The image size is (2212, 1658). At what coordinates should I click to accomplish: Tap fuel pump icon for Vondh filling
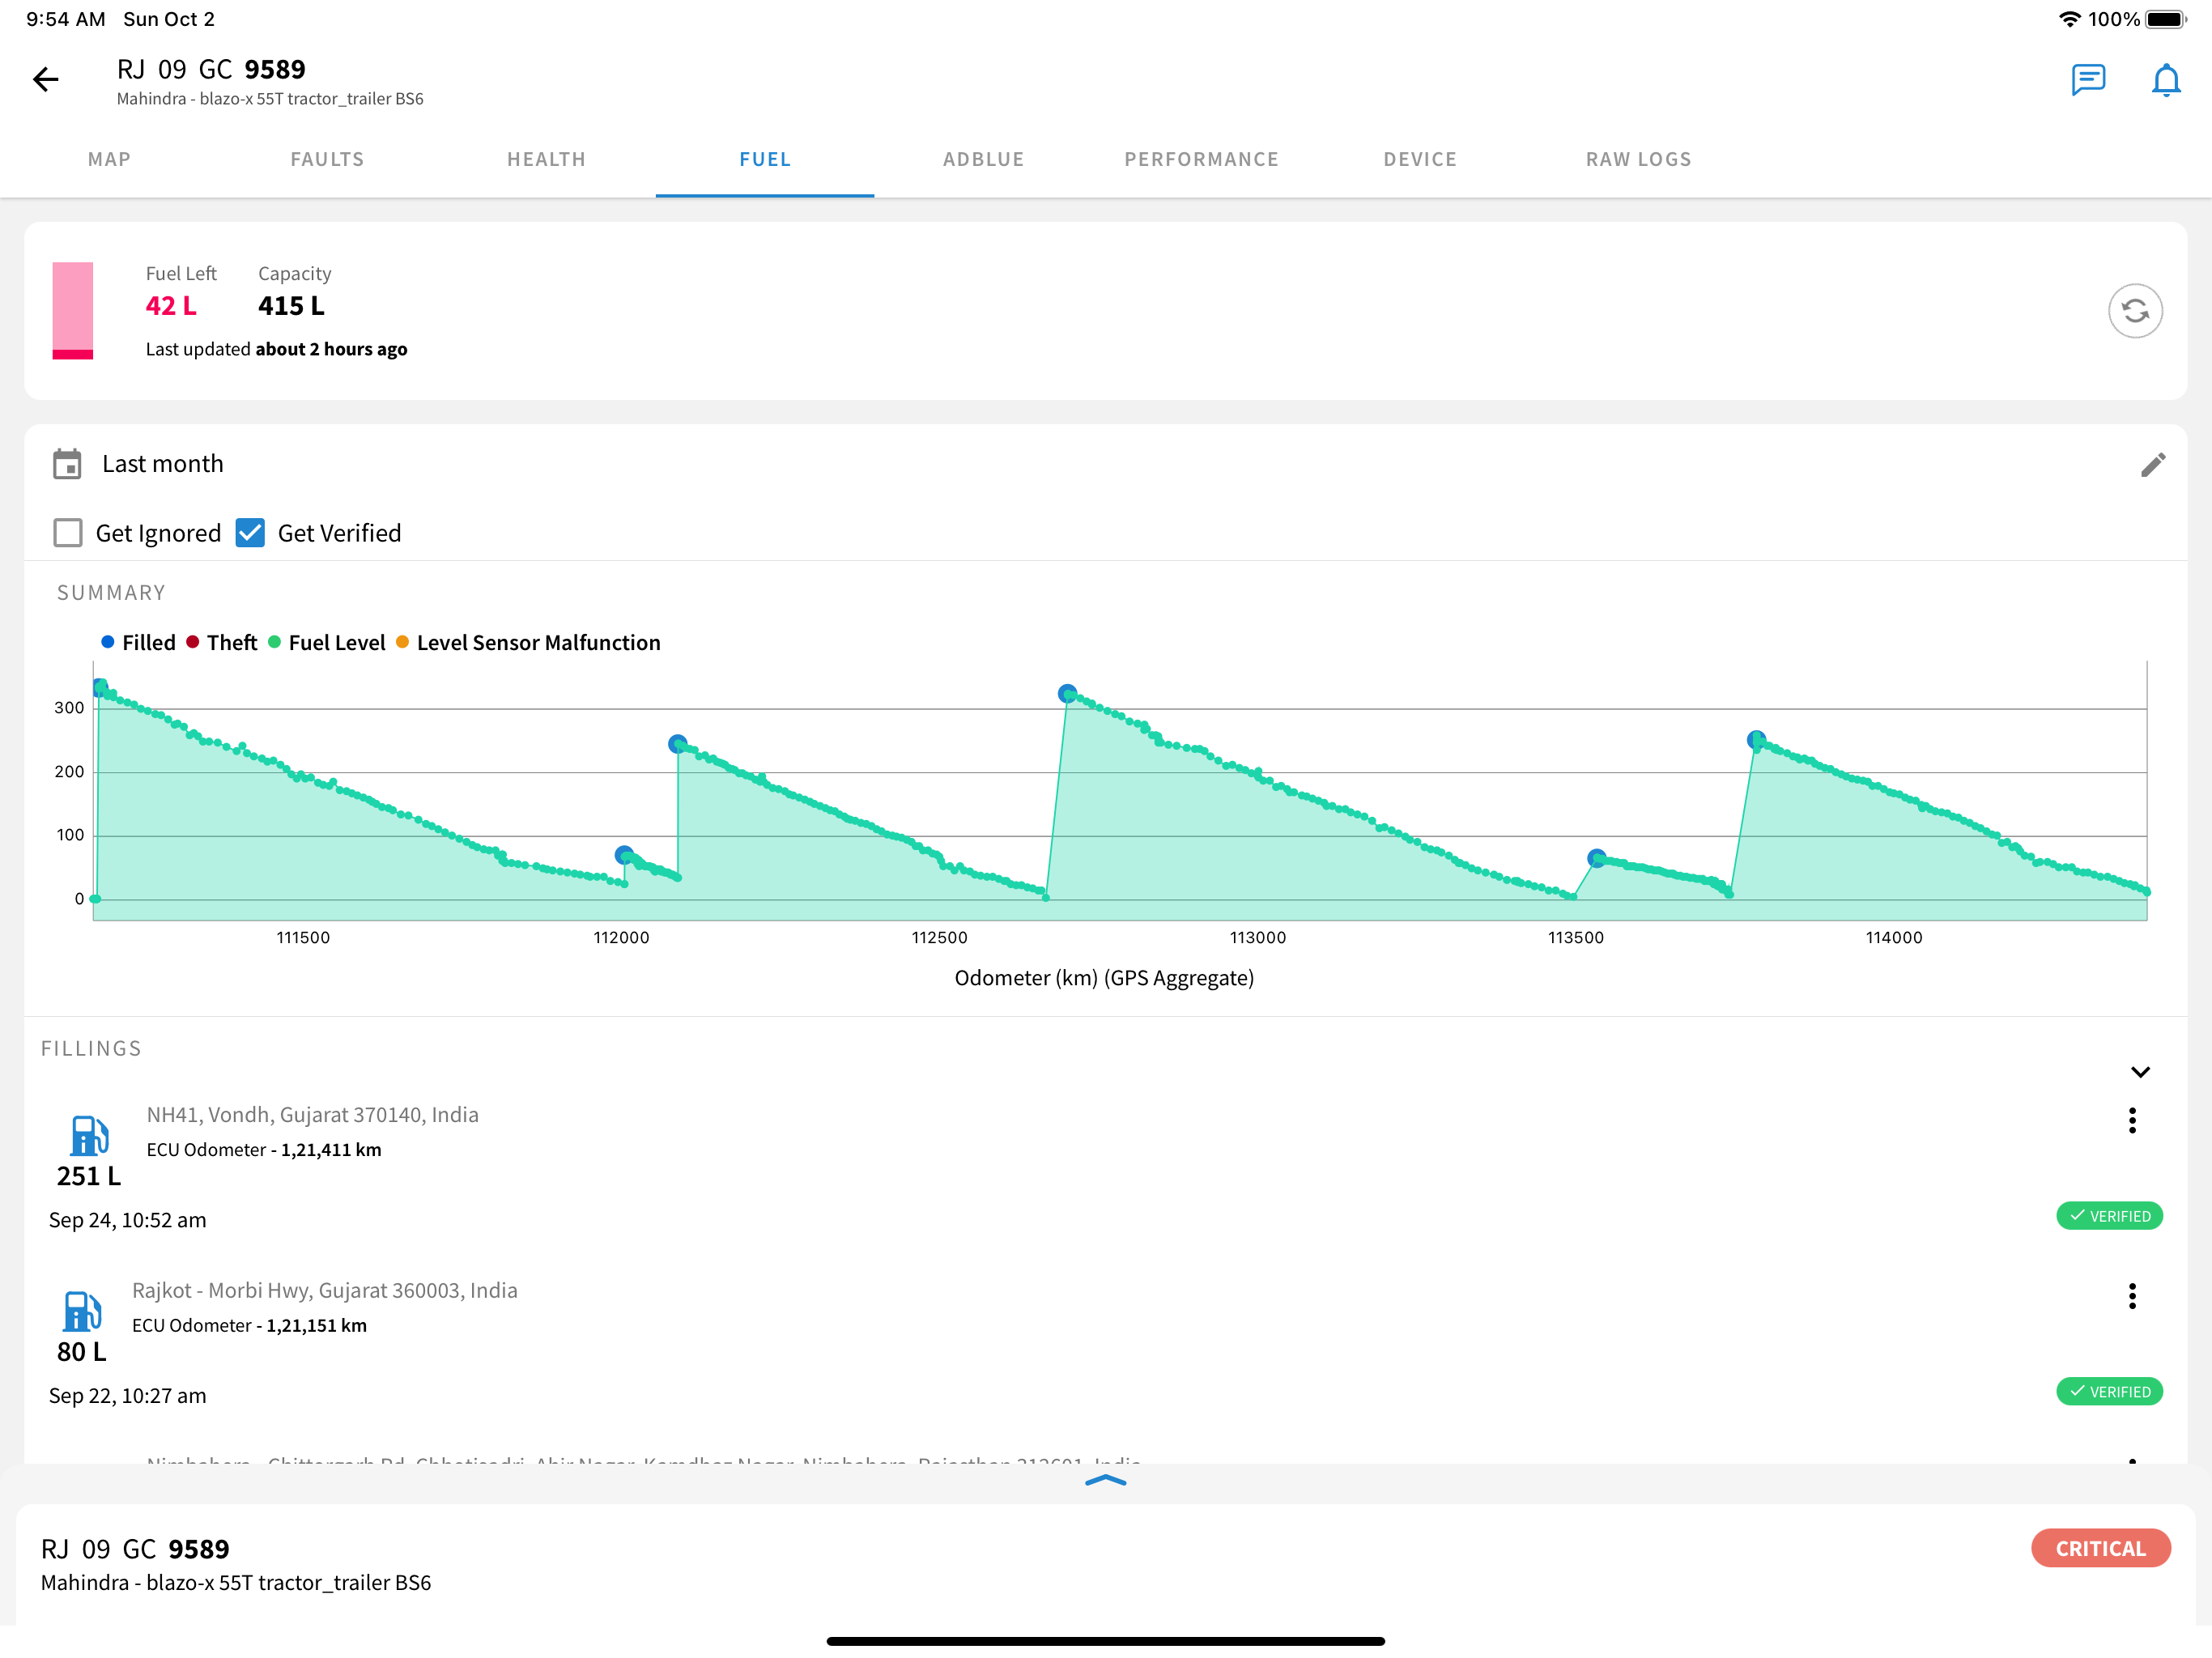click(x=89, y=1136)
